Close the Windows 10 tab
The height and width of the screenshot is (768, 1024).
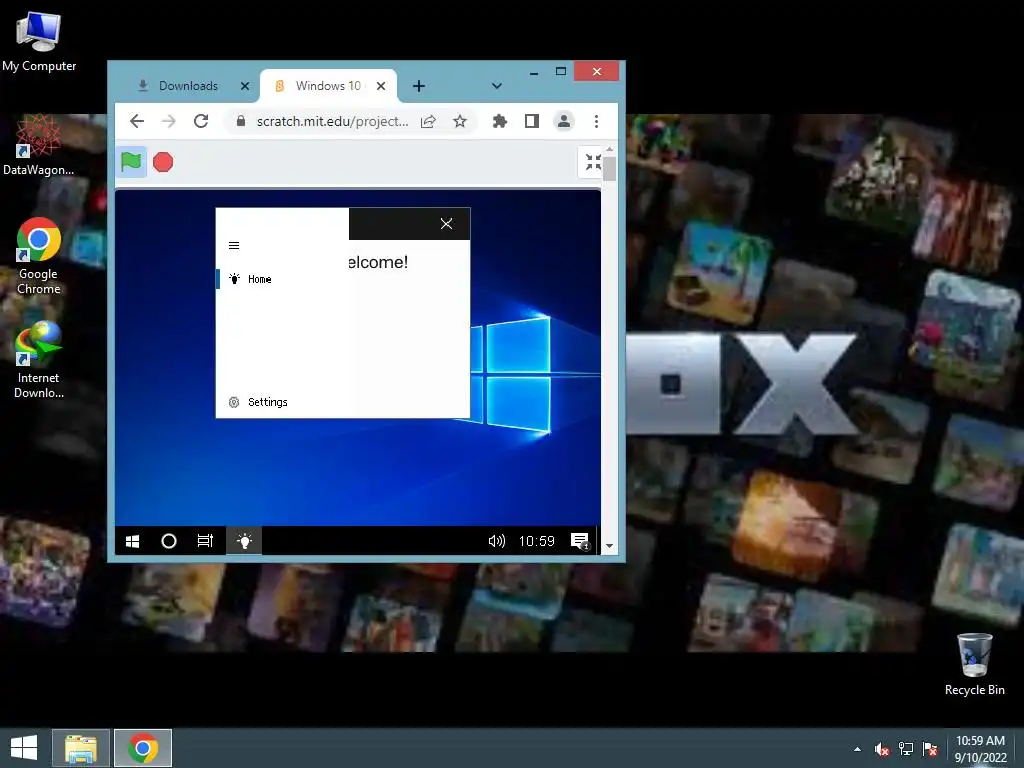point(381,86)
